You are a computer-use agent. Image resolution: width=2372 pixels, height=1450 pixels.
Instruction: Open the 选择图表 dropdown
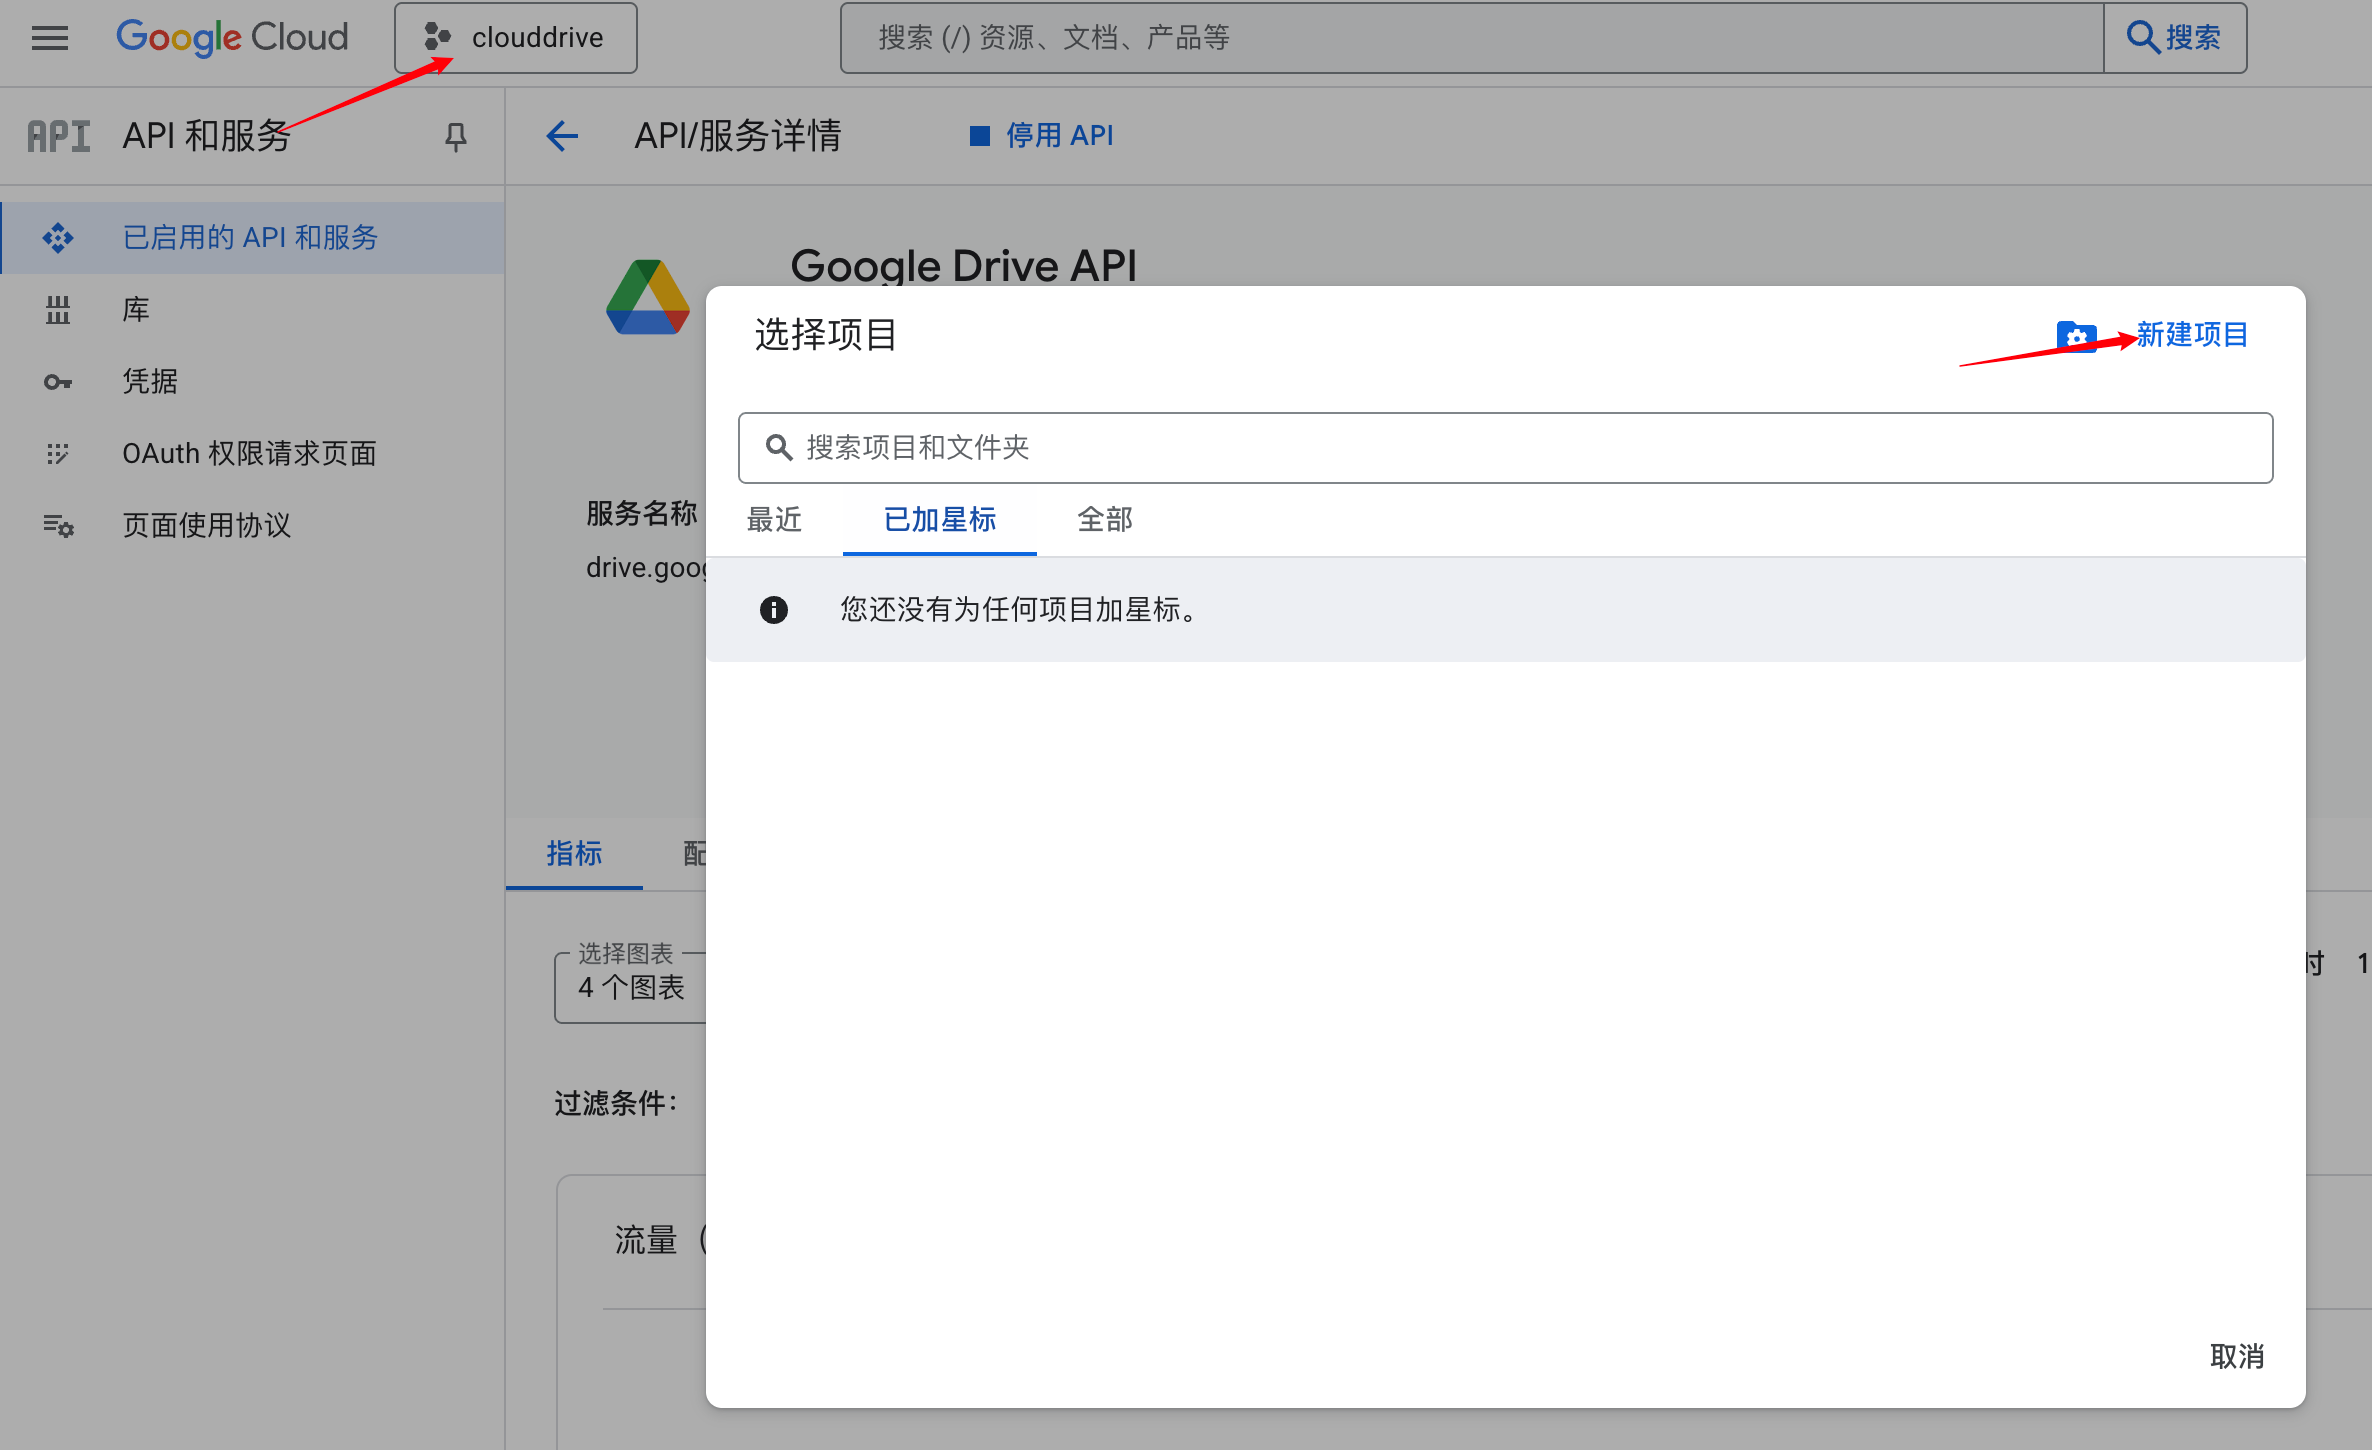[631, 988]
